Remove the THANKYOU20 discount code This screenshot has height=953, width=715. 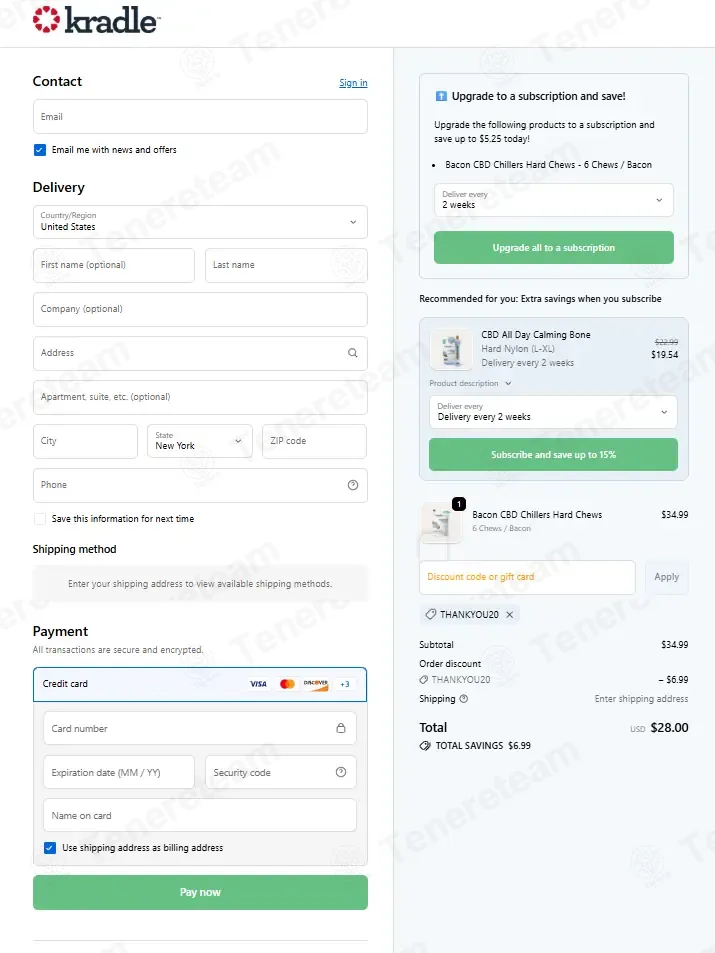tap(509, 614)
